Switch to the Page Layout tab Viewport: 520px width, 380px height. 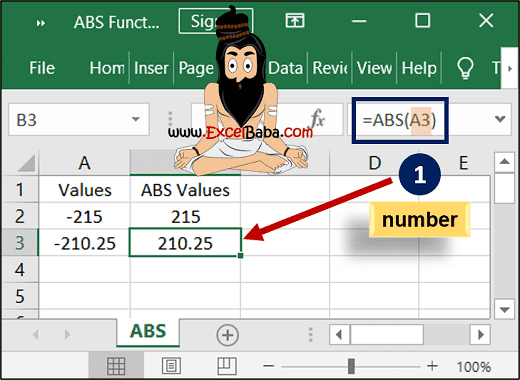pos(196,68)
